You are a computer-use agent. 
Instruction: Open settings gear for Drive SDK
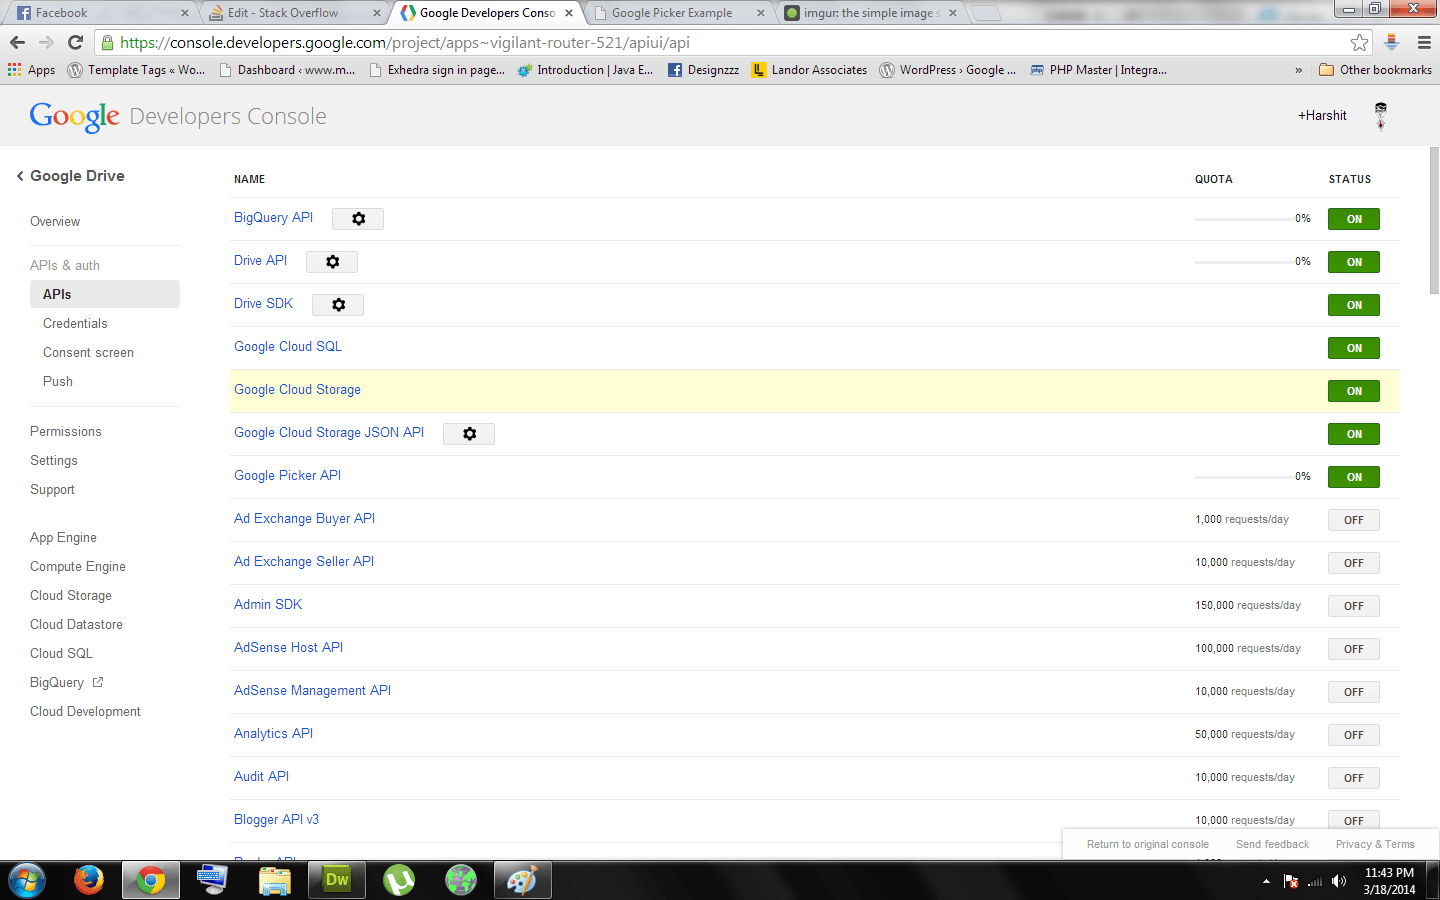pyautogui.click(x=338, y=305)
